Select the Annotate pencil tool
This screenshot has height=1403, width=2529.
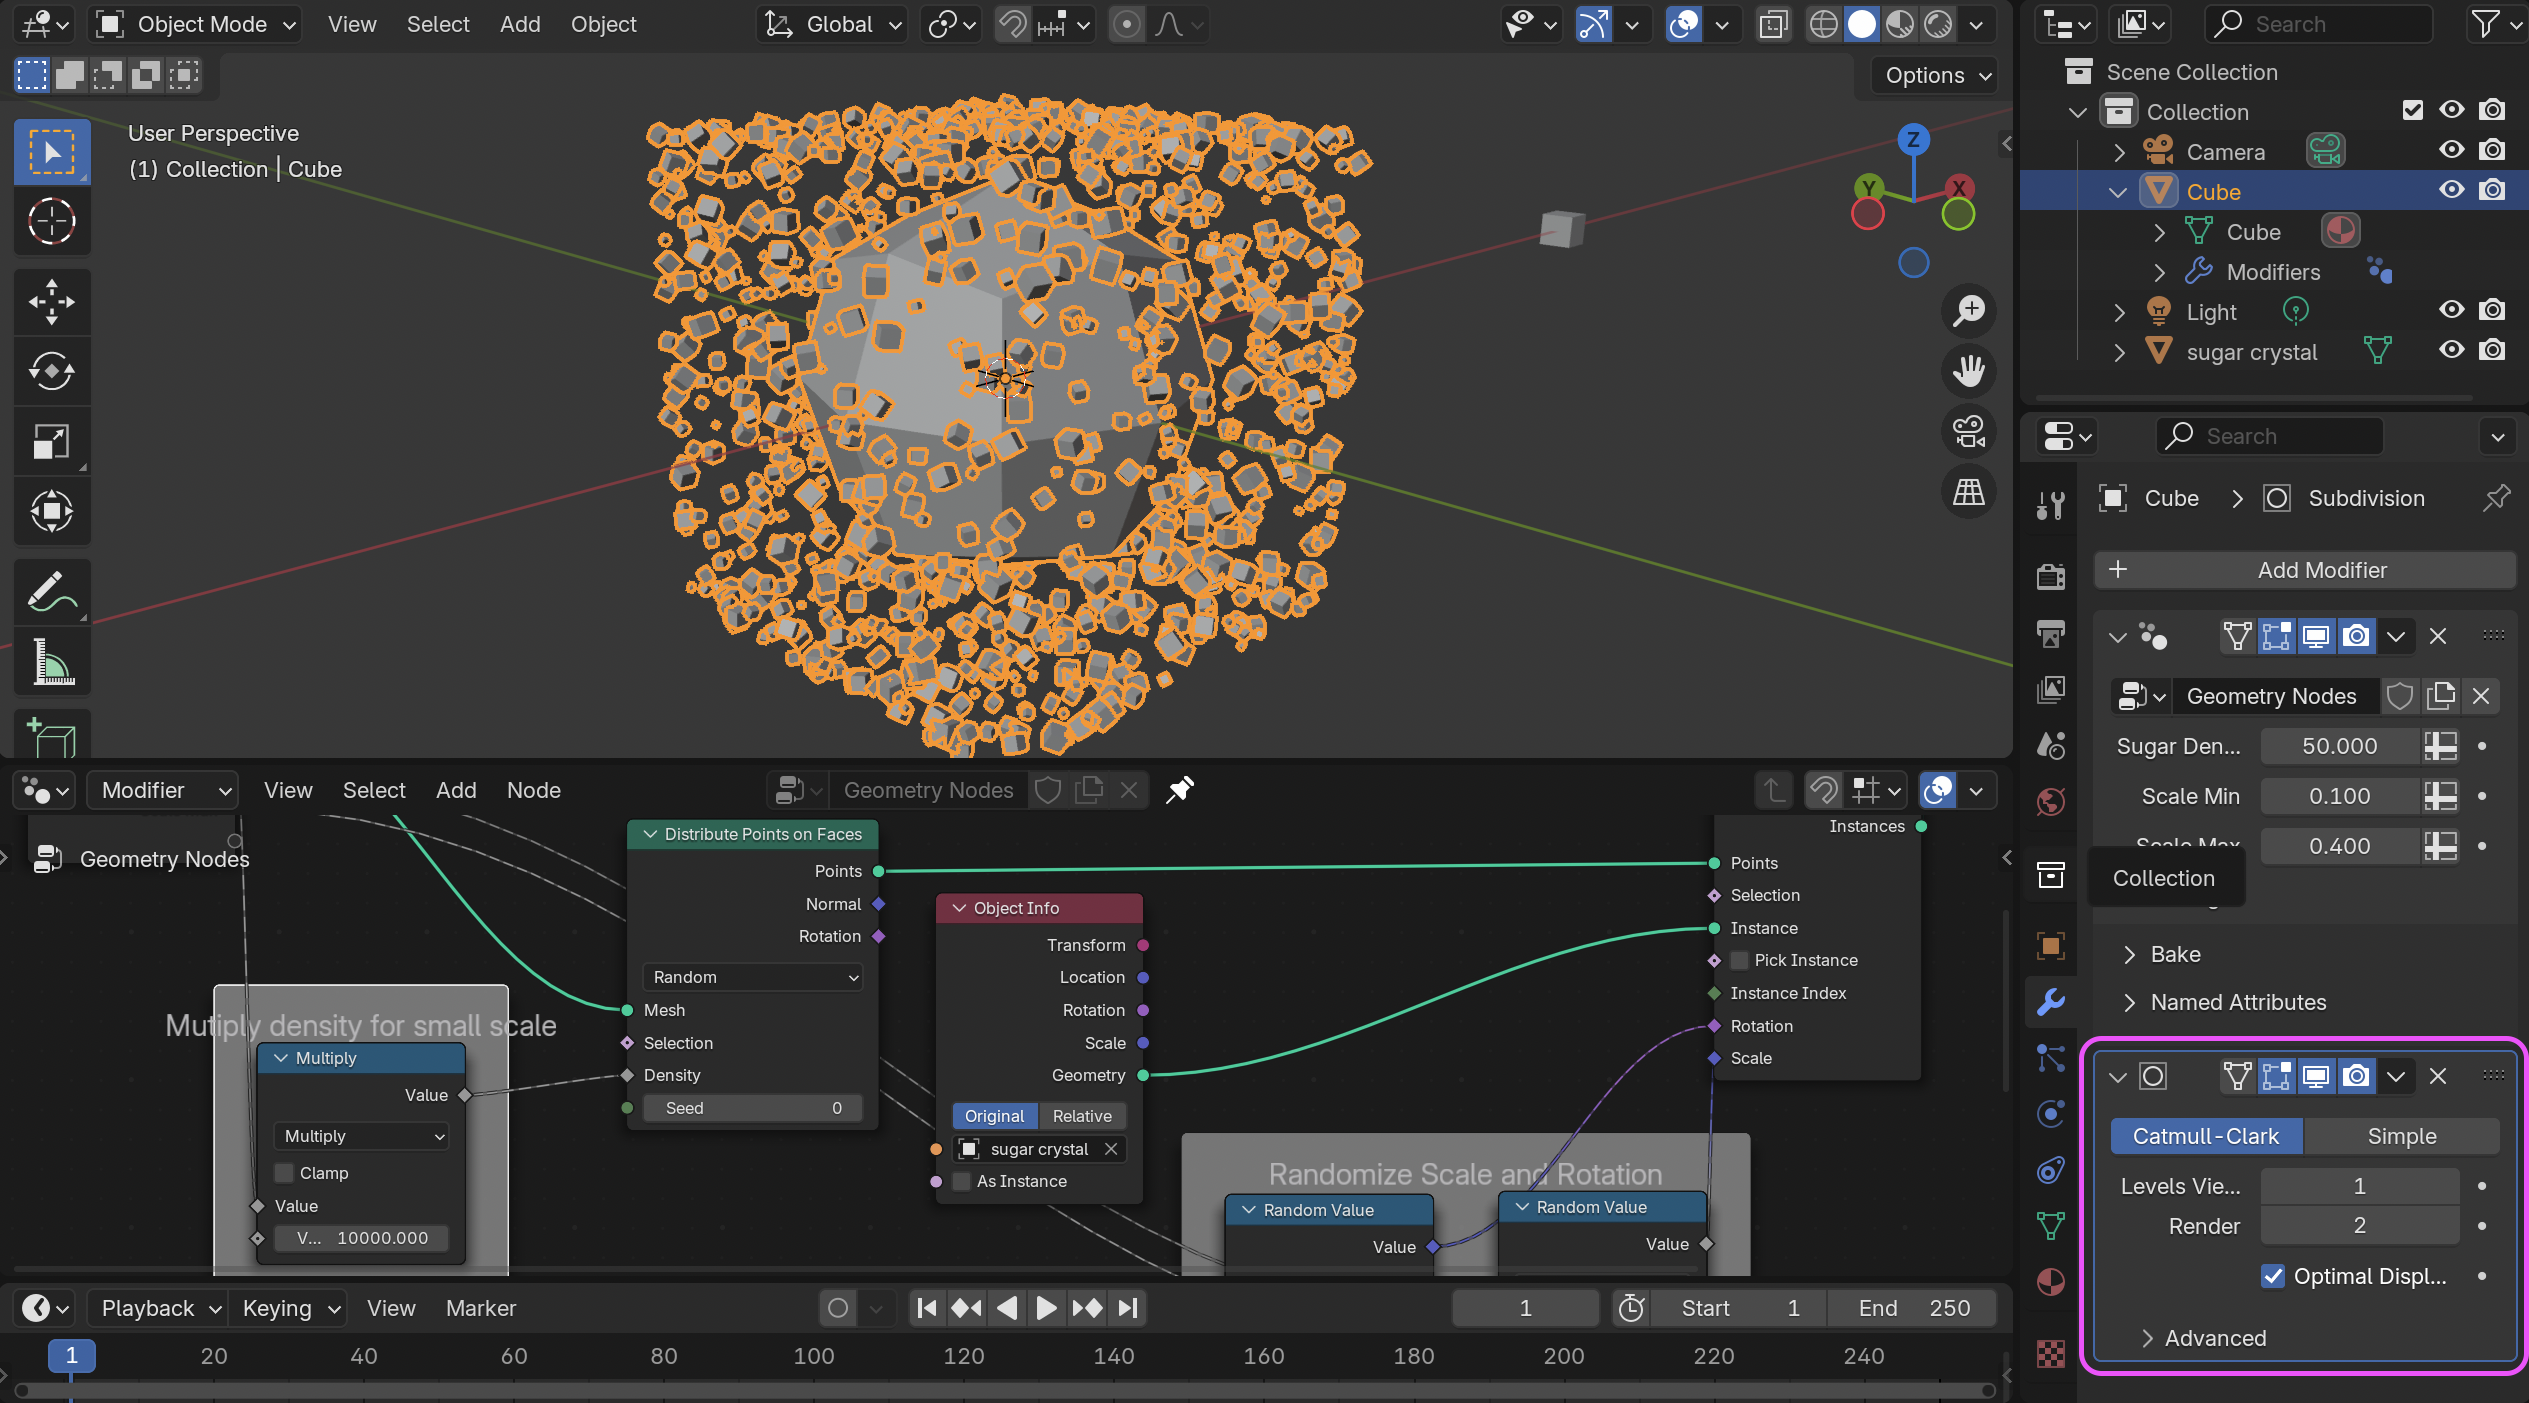[51, 592]
